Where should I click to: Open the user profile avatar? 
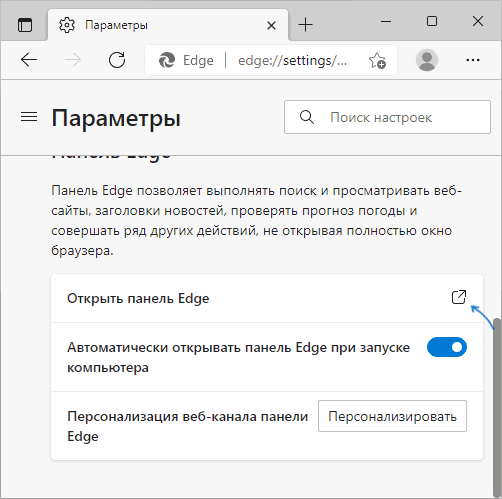click(x=427, y=60)
